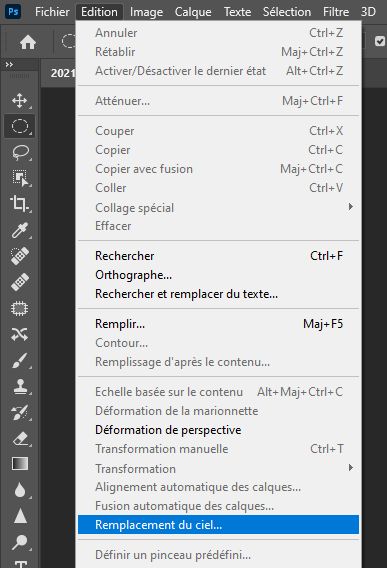
Task: Click Copier menu entry
Action: 219,150
